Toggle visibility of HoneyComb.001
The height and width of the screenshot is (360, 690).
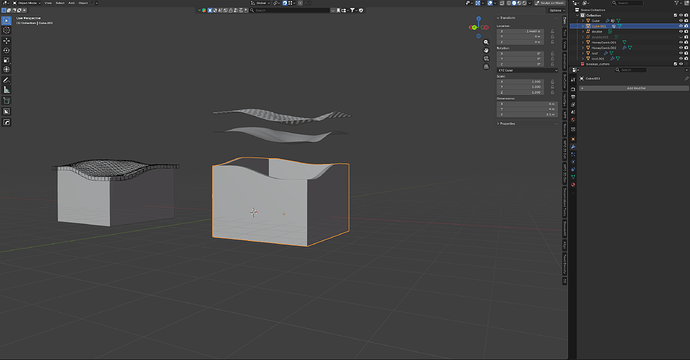[681, 42]
